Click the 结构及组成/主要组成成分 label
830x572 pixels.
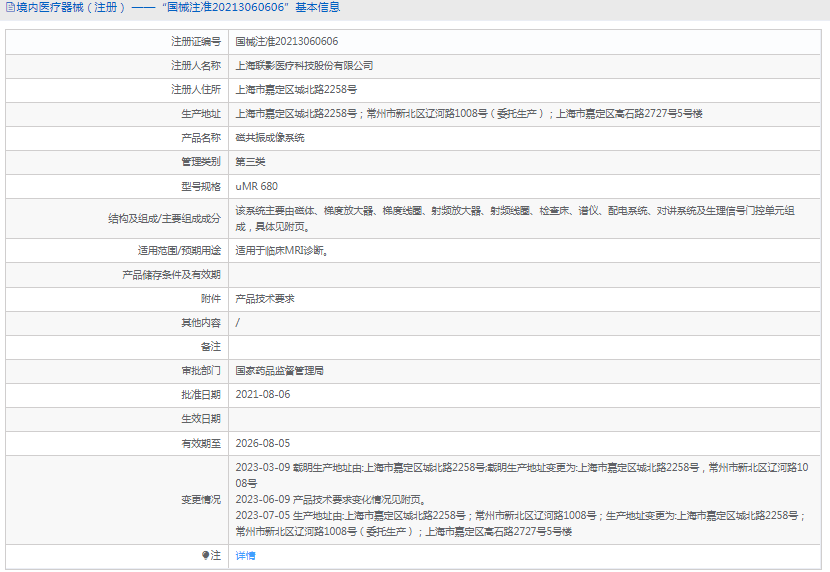pyautogui.click(x=164, y=219)
